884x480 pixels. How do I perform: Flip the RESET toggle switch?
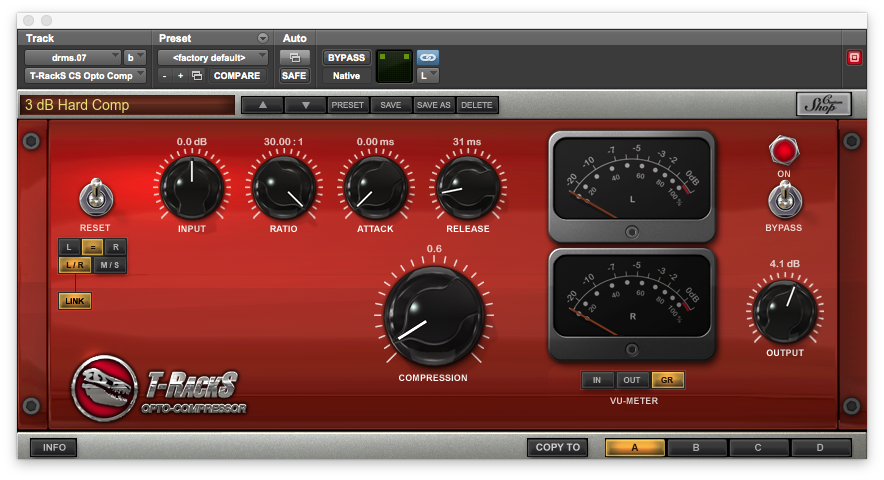(96, 197)
